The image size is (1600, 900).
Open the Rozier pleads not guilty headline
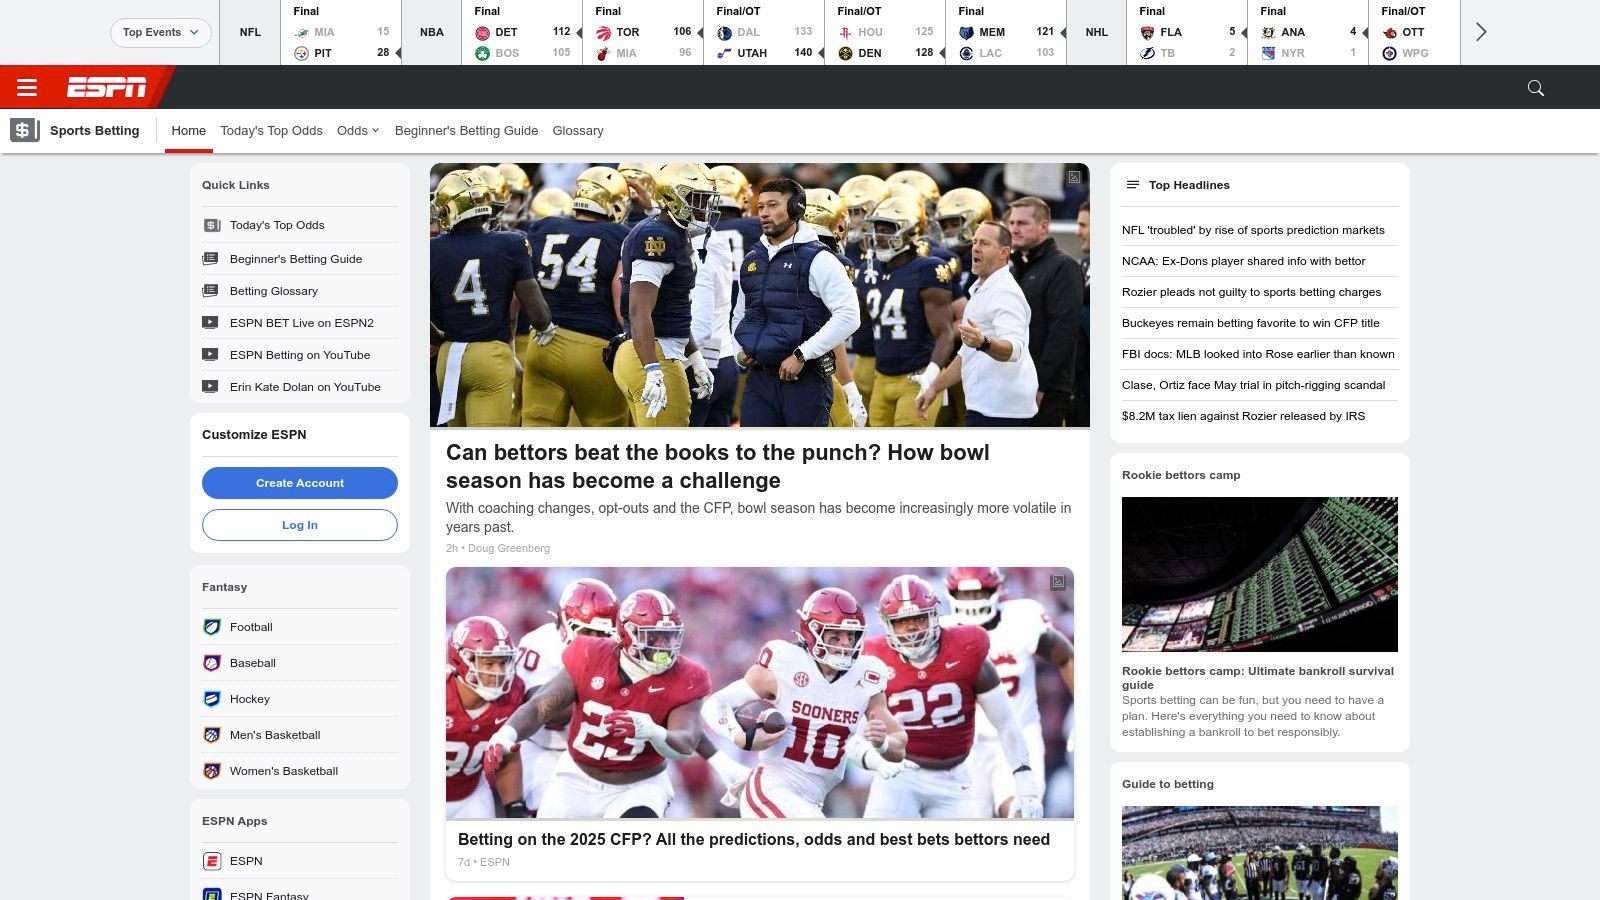pyautogui.click(x=1253, y=292)
